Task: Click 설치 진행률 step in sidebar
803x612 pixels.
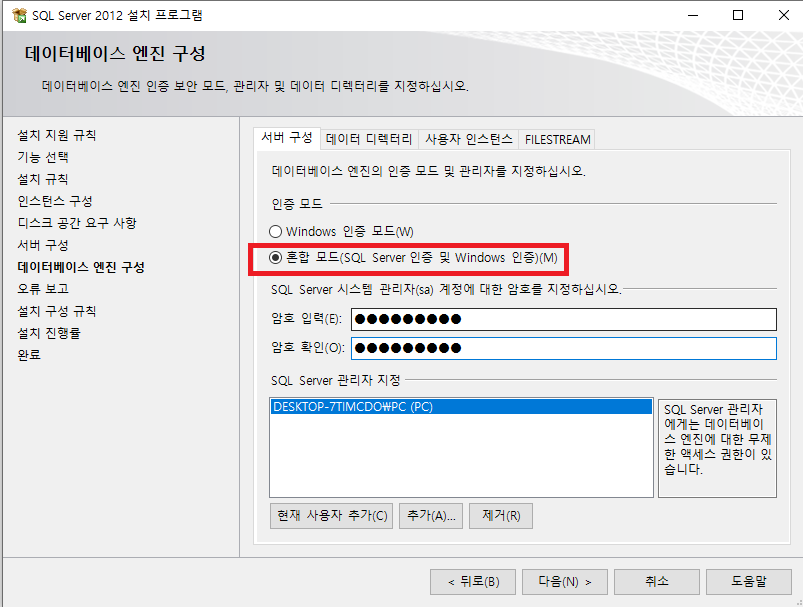Action: click(x=49, y=333)
